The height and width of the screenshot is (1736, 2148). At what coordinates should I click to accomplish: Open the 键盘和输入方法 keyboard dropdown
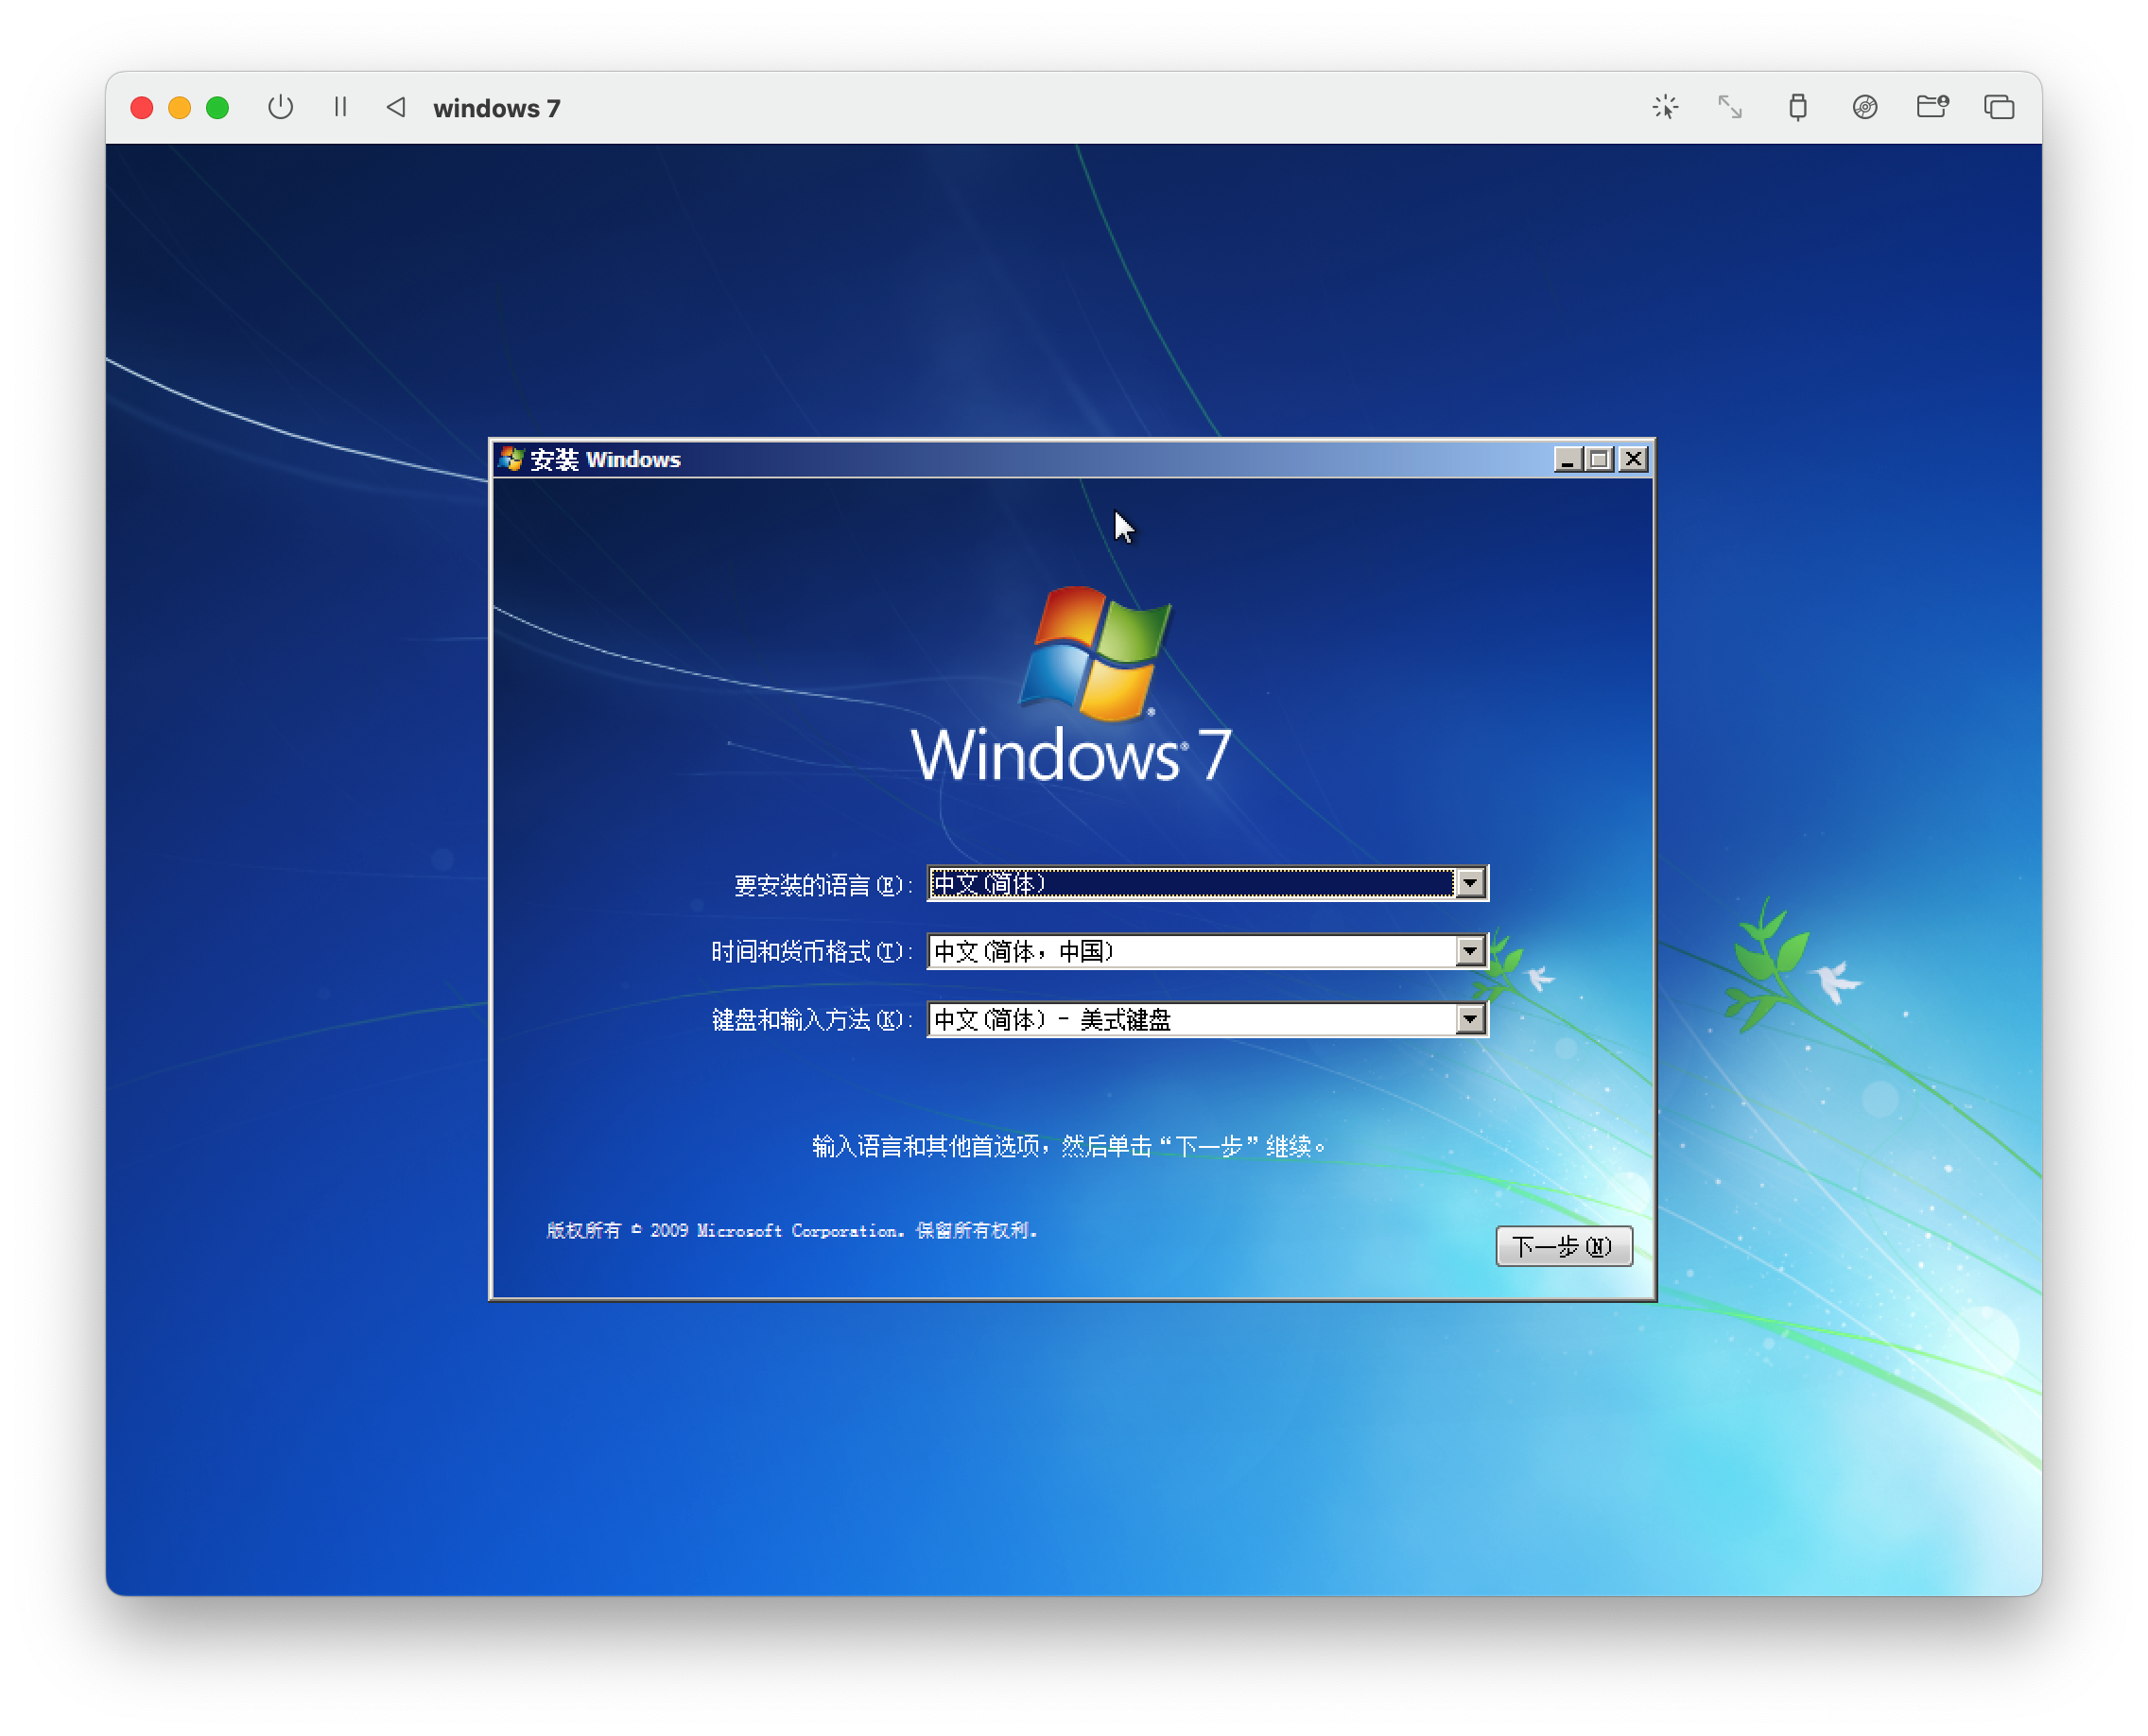1469,1019
